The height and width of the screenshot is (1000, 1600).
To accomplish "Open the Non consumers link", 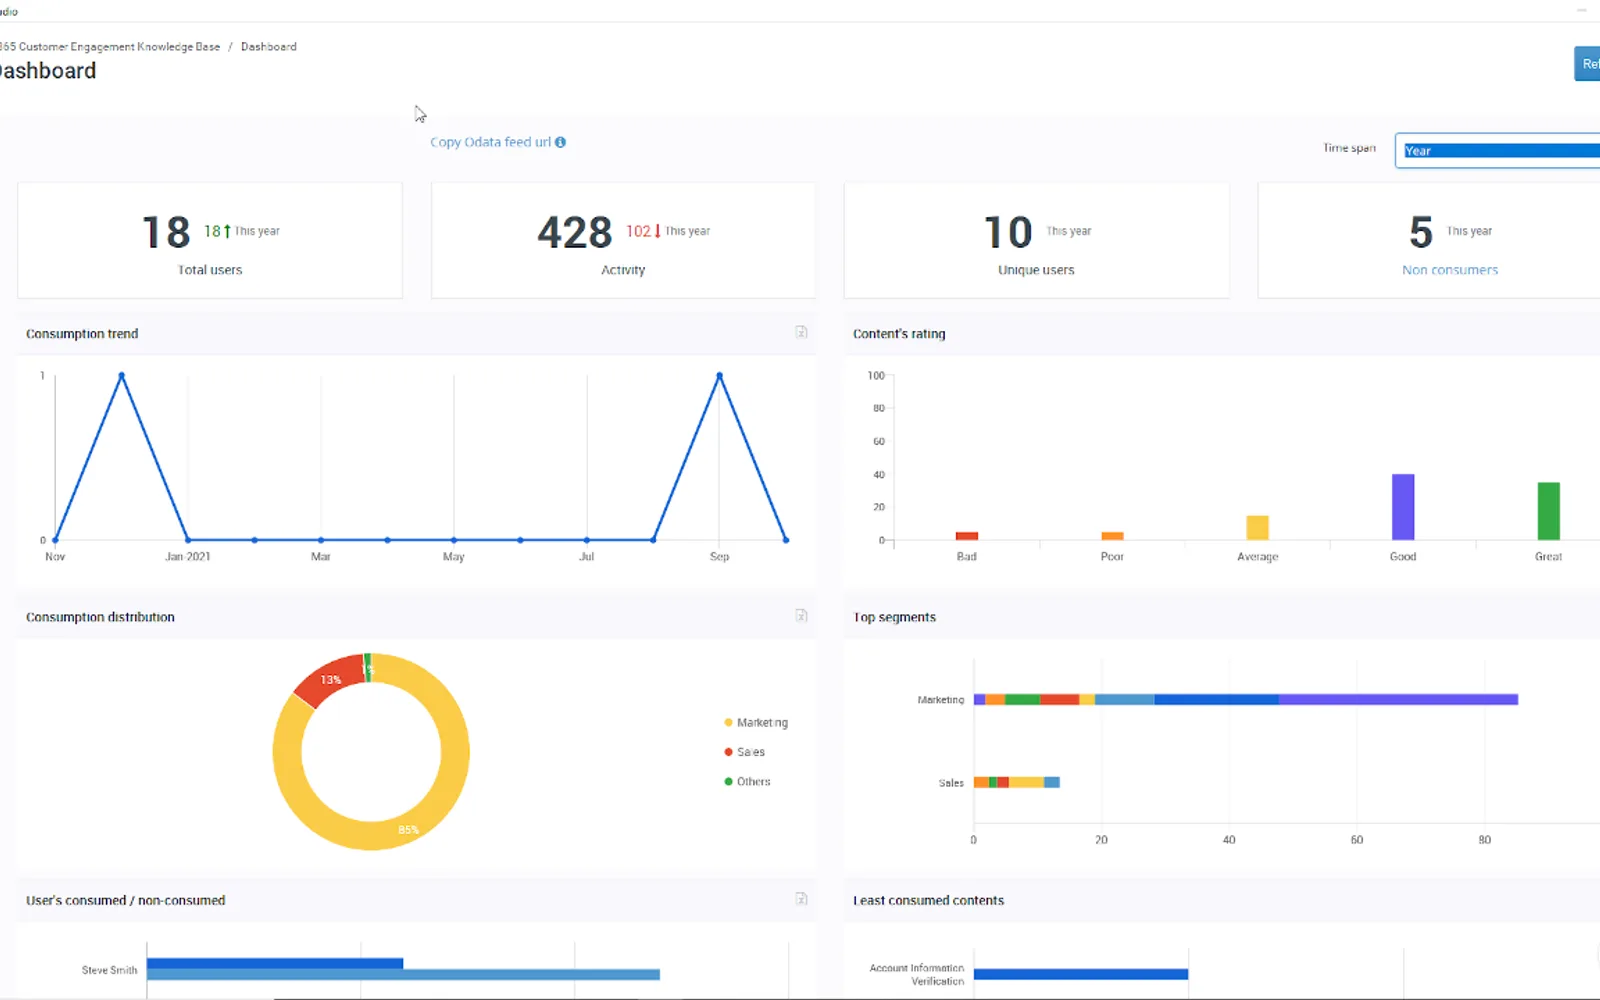I will click(x=1450, y=270).
